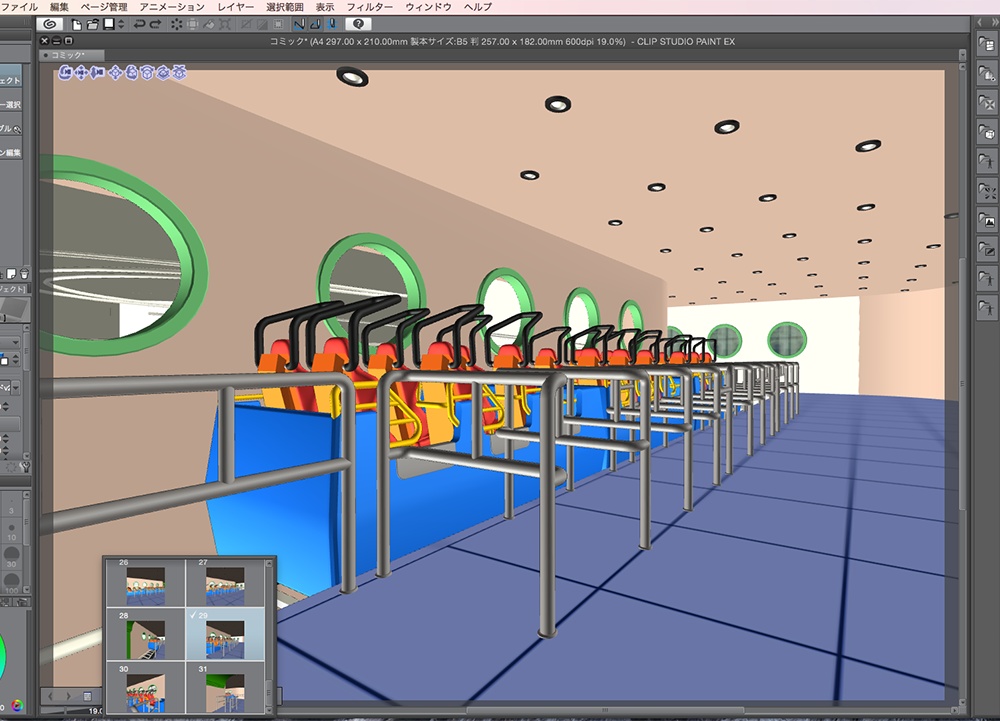Click the CLIP STUDIO launch icon
The width and height of the screenshot is (1000, 721).
(49, 24)
